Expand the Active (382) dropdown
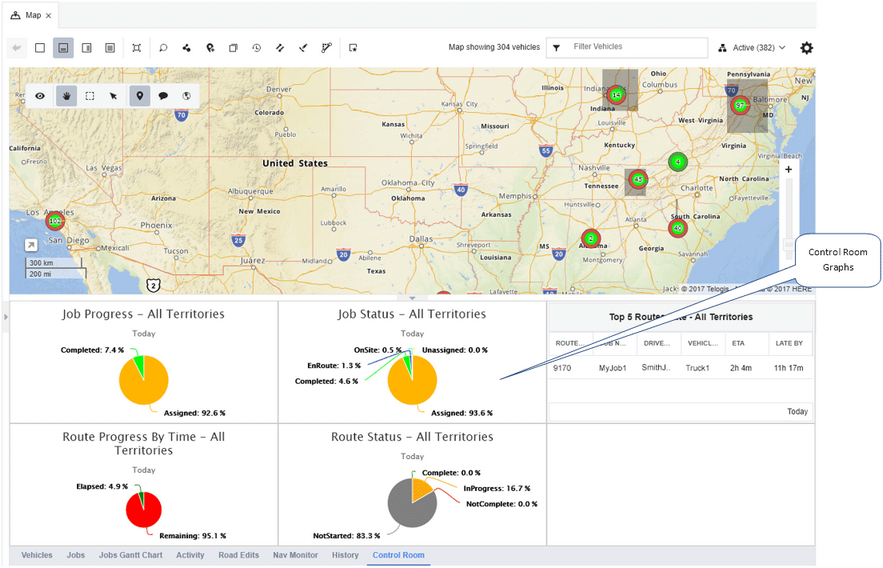This screenshot has height=568, width=883. (752, 48)
